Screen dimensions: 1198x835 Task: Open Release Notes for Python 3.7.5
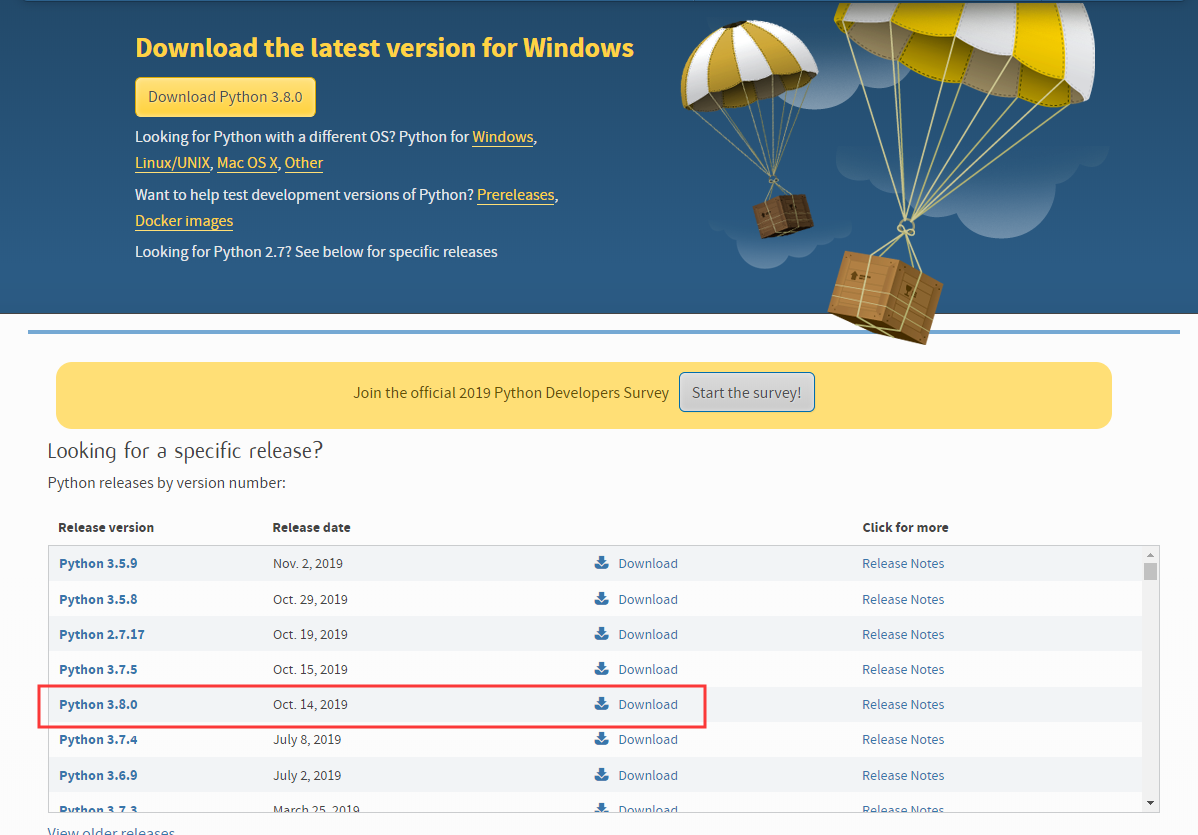point(903,670)
